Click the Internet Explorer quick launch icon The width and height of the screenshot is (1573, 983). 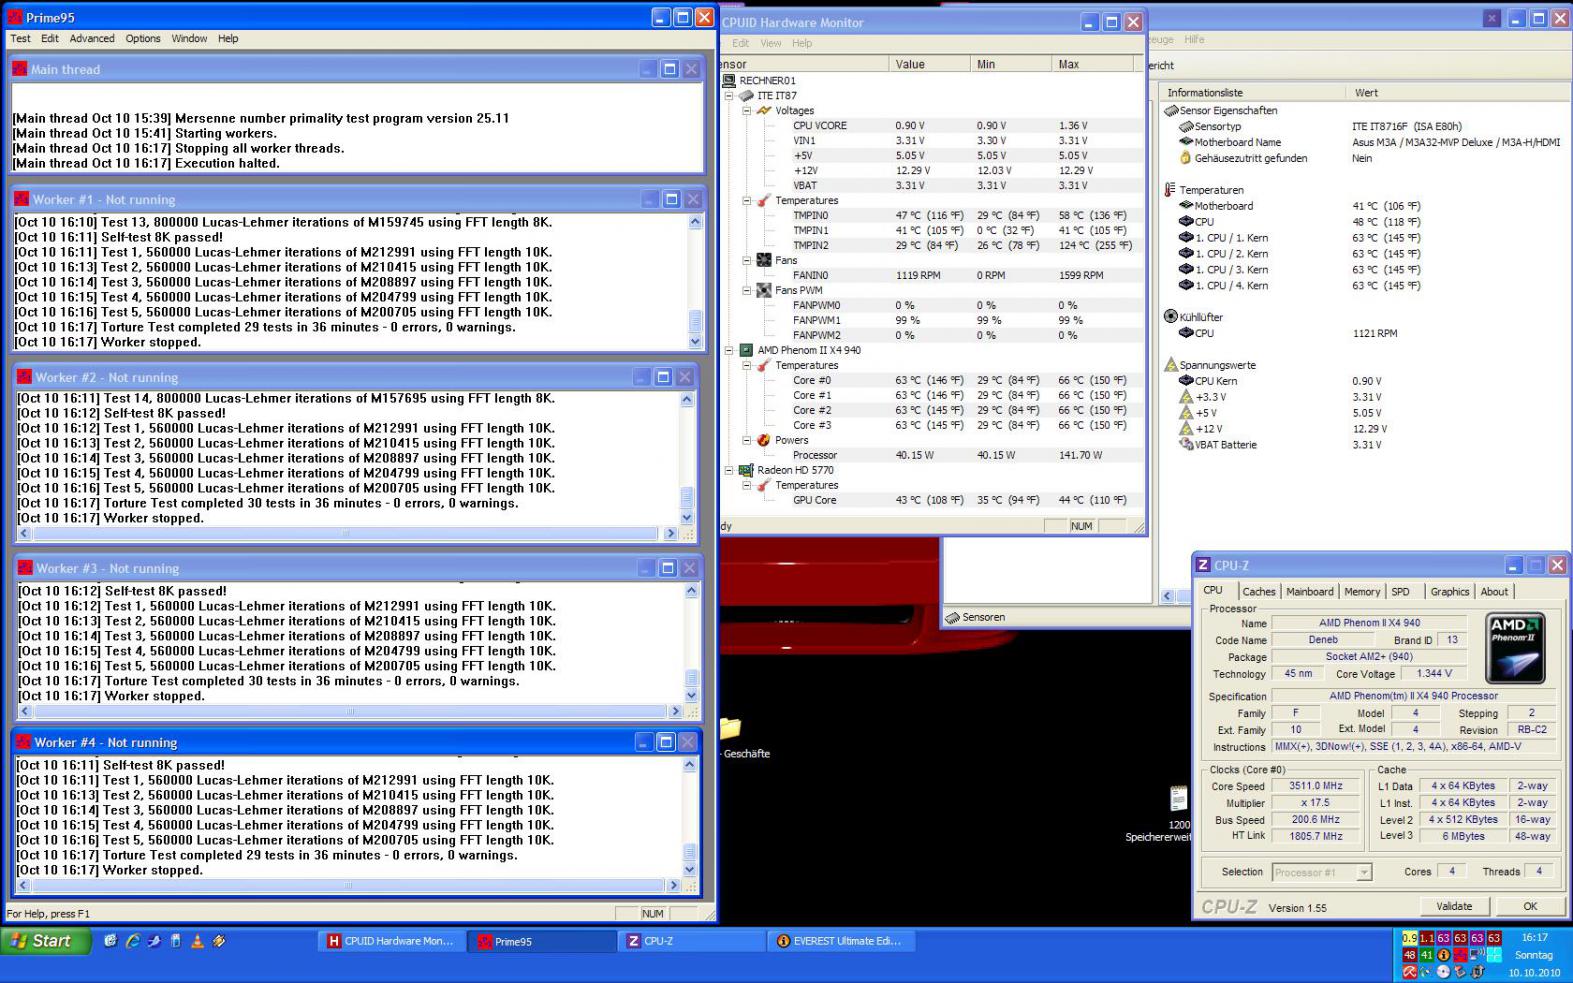point(132,941)
